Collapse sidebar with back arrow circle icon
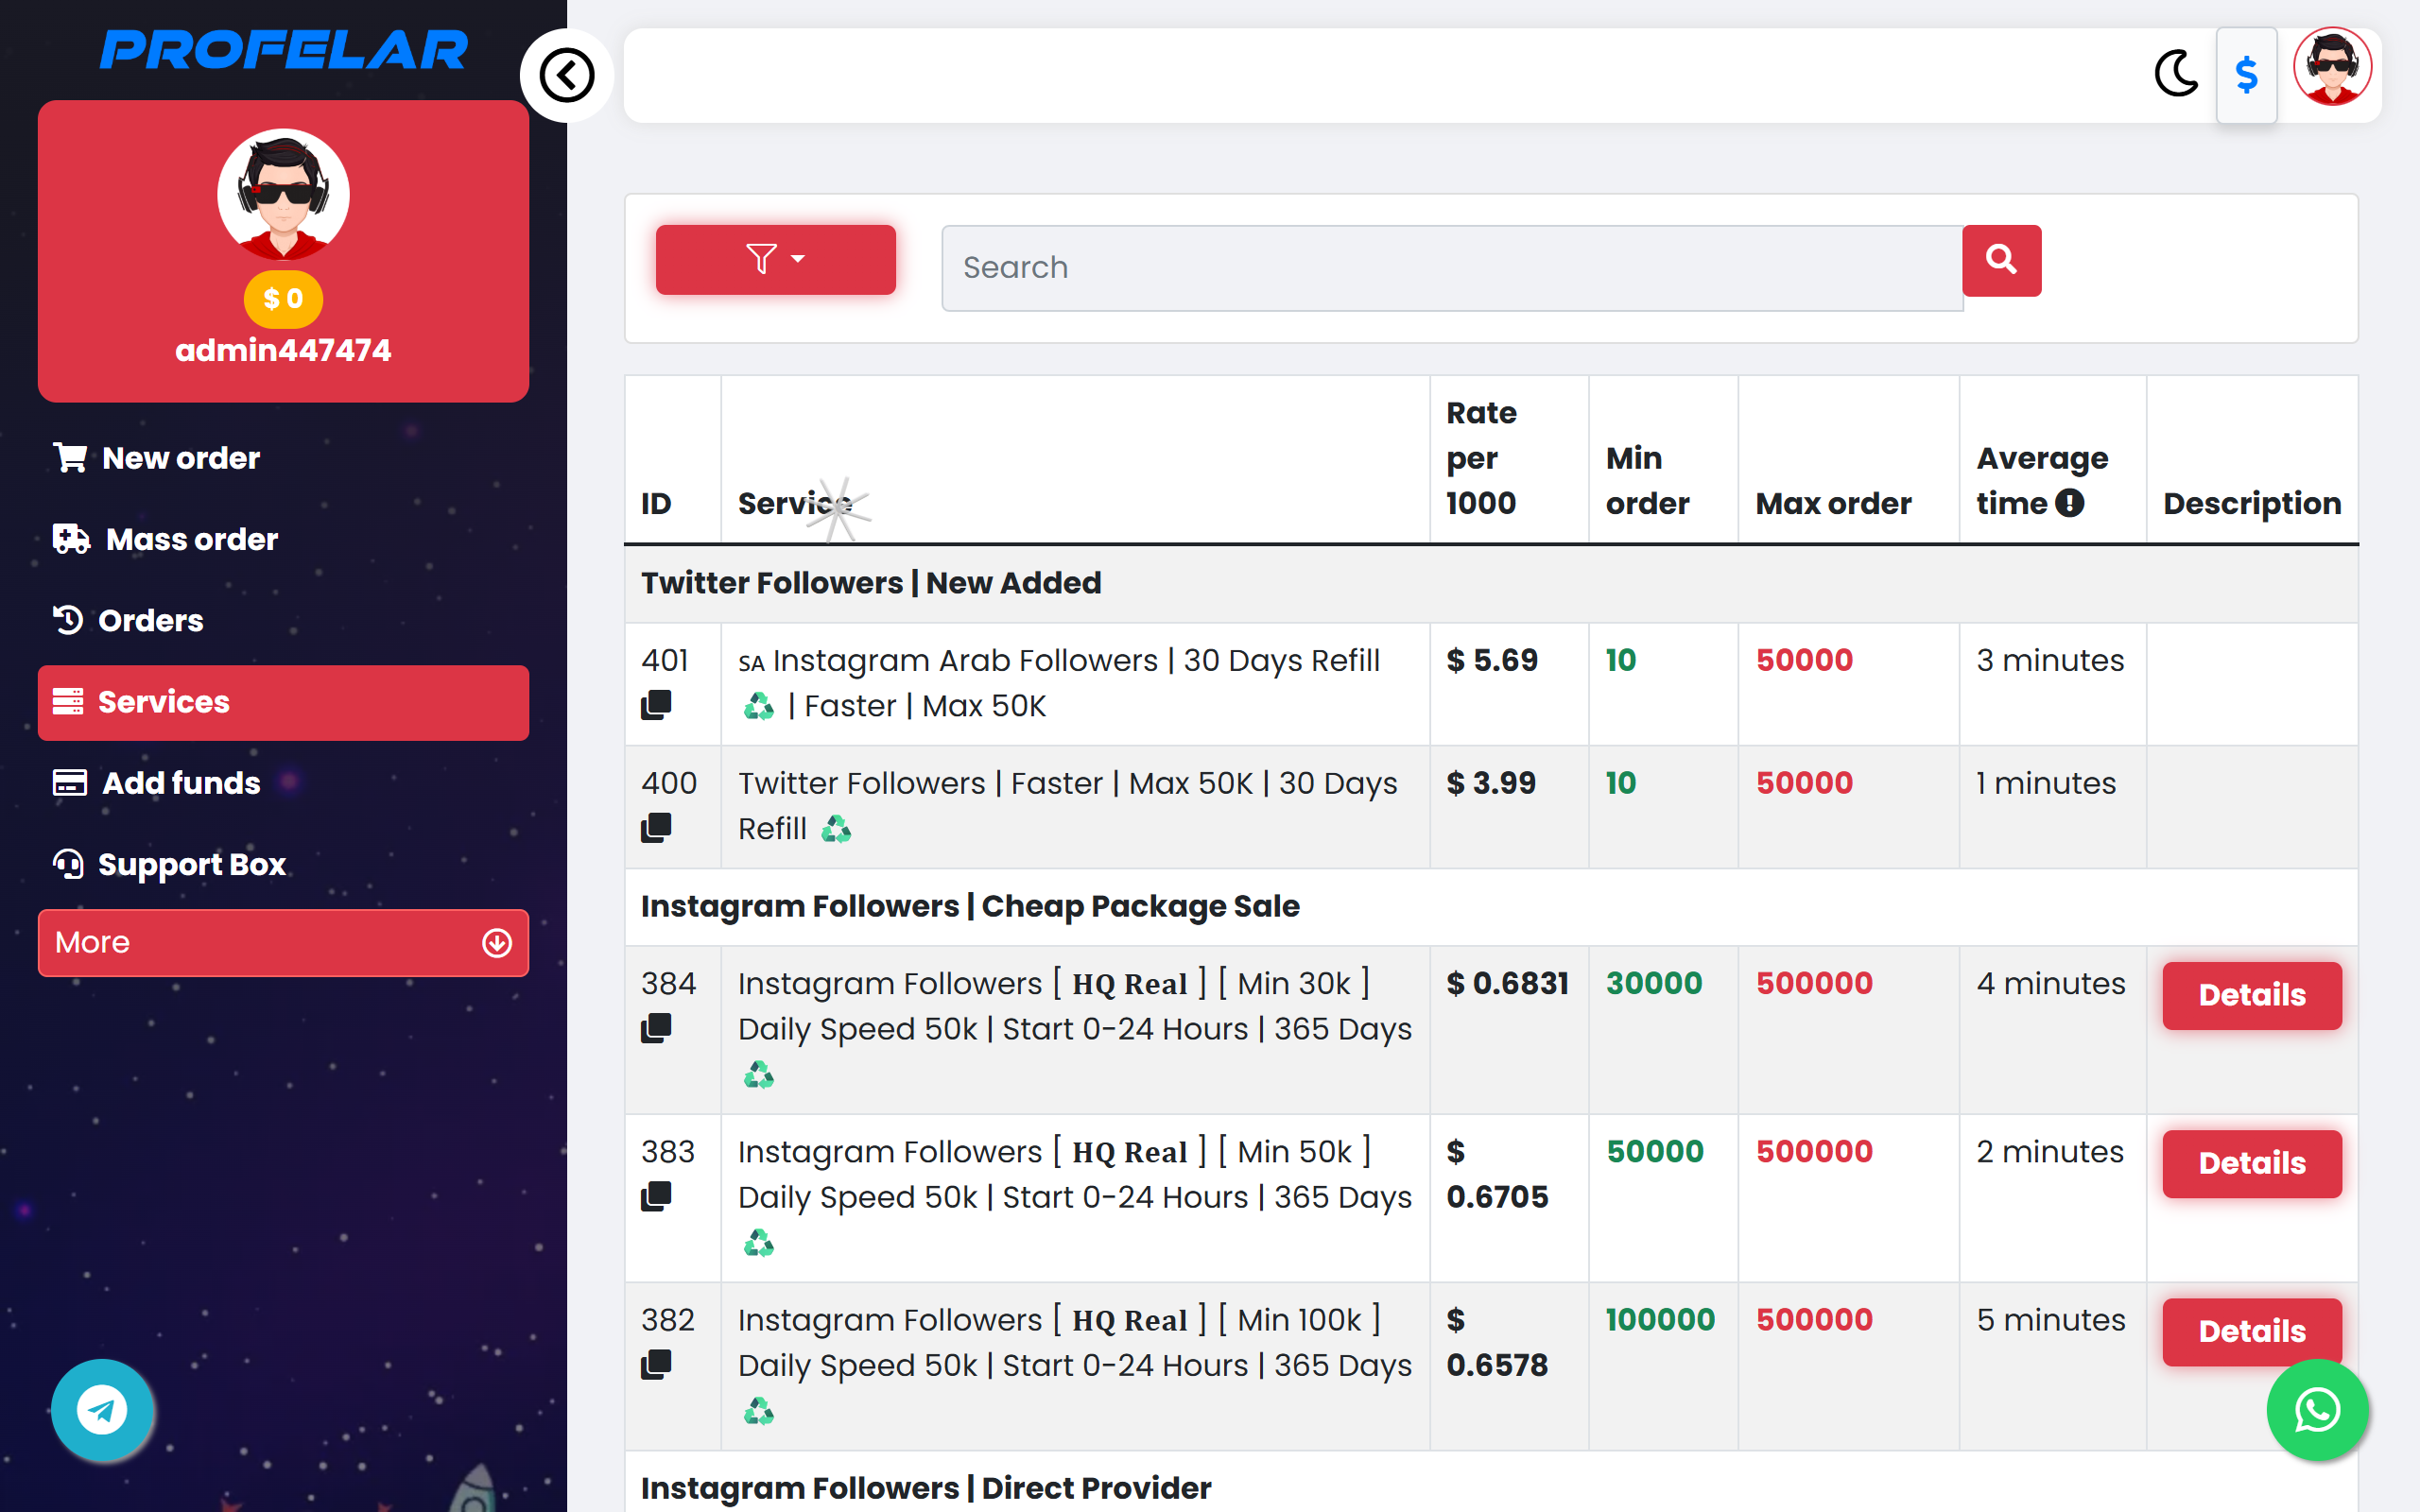The height and width of the screenshot is (1512, 2420). [x=566, y=75]
